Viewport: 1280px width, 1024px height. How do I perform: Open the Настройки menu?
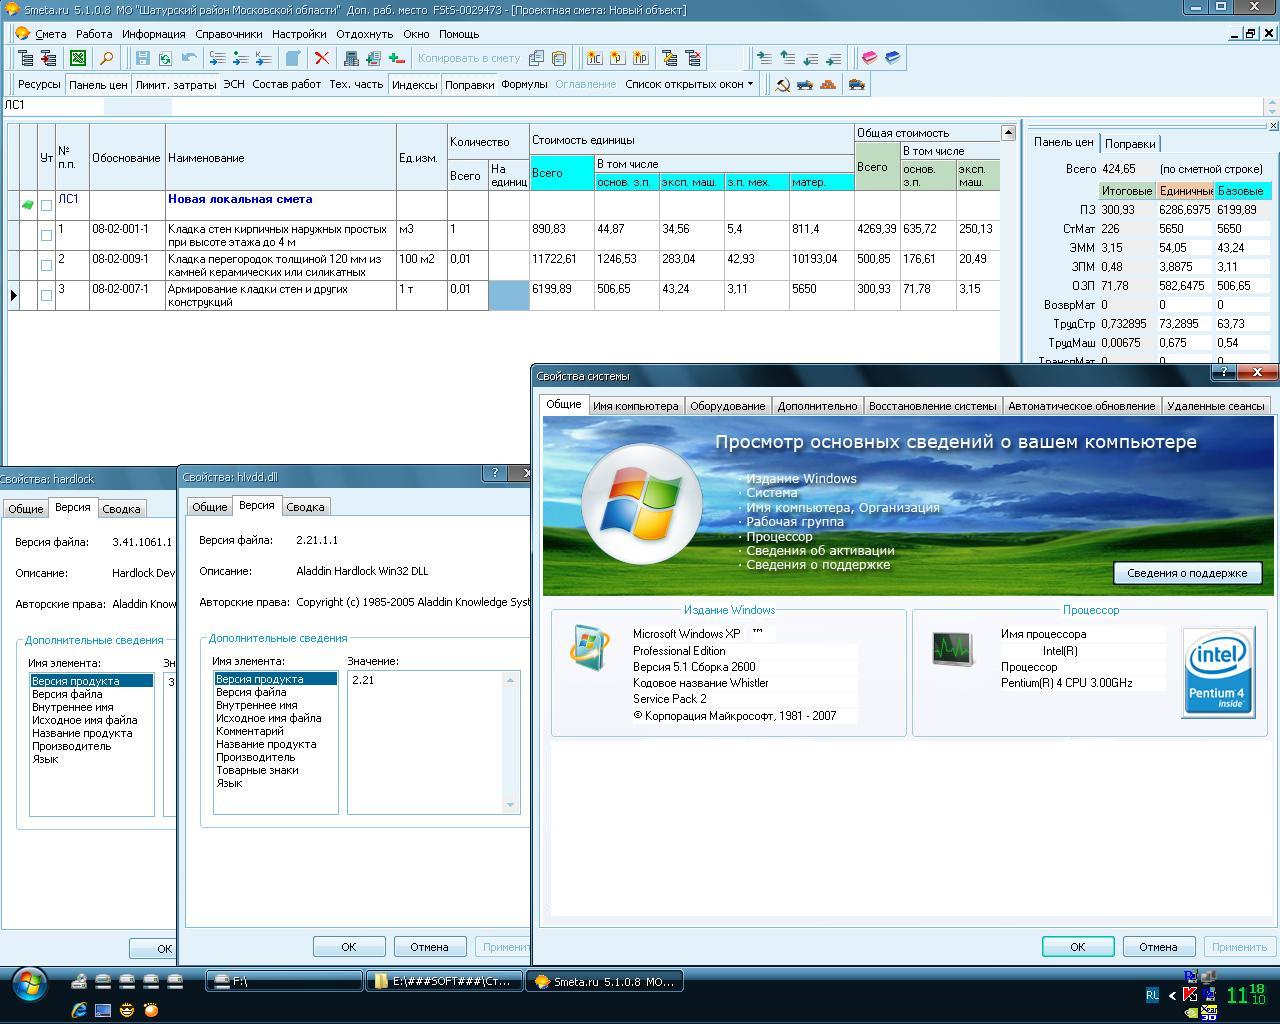tap(299, 34)
